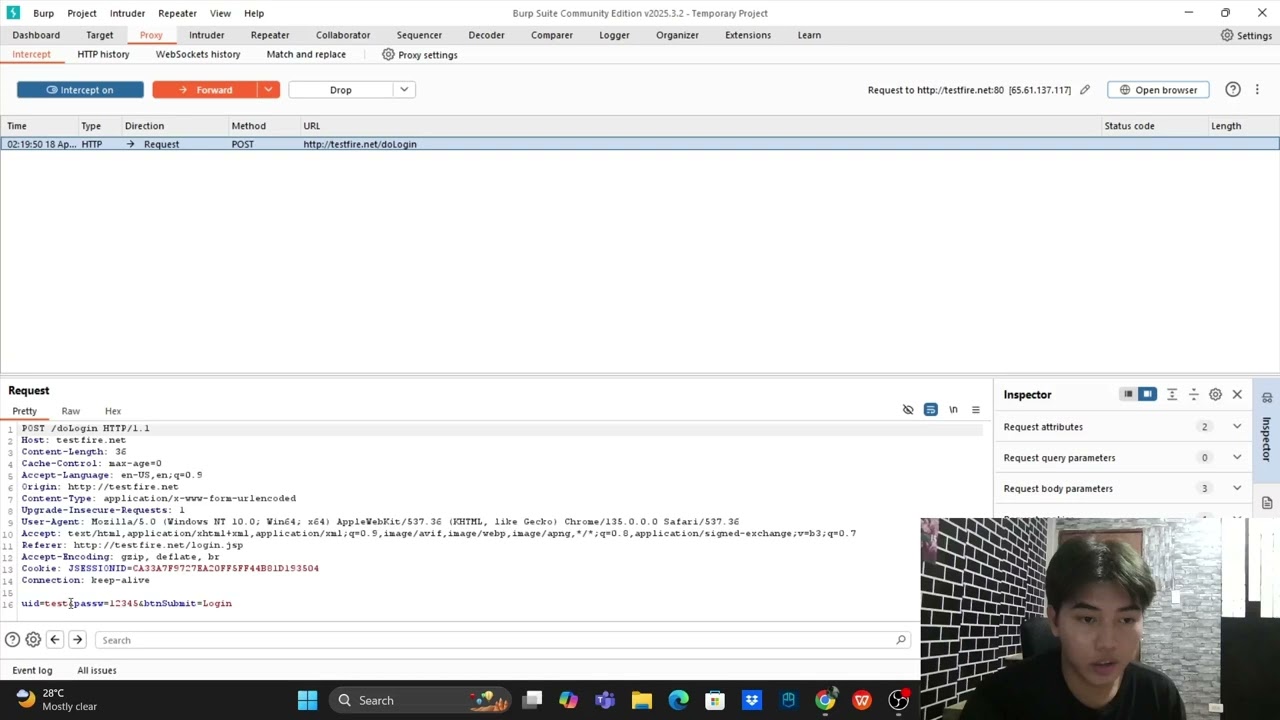Drop the intercepted request

pos(341,90)
